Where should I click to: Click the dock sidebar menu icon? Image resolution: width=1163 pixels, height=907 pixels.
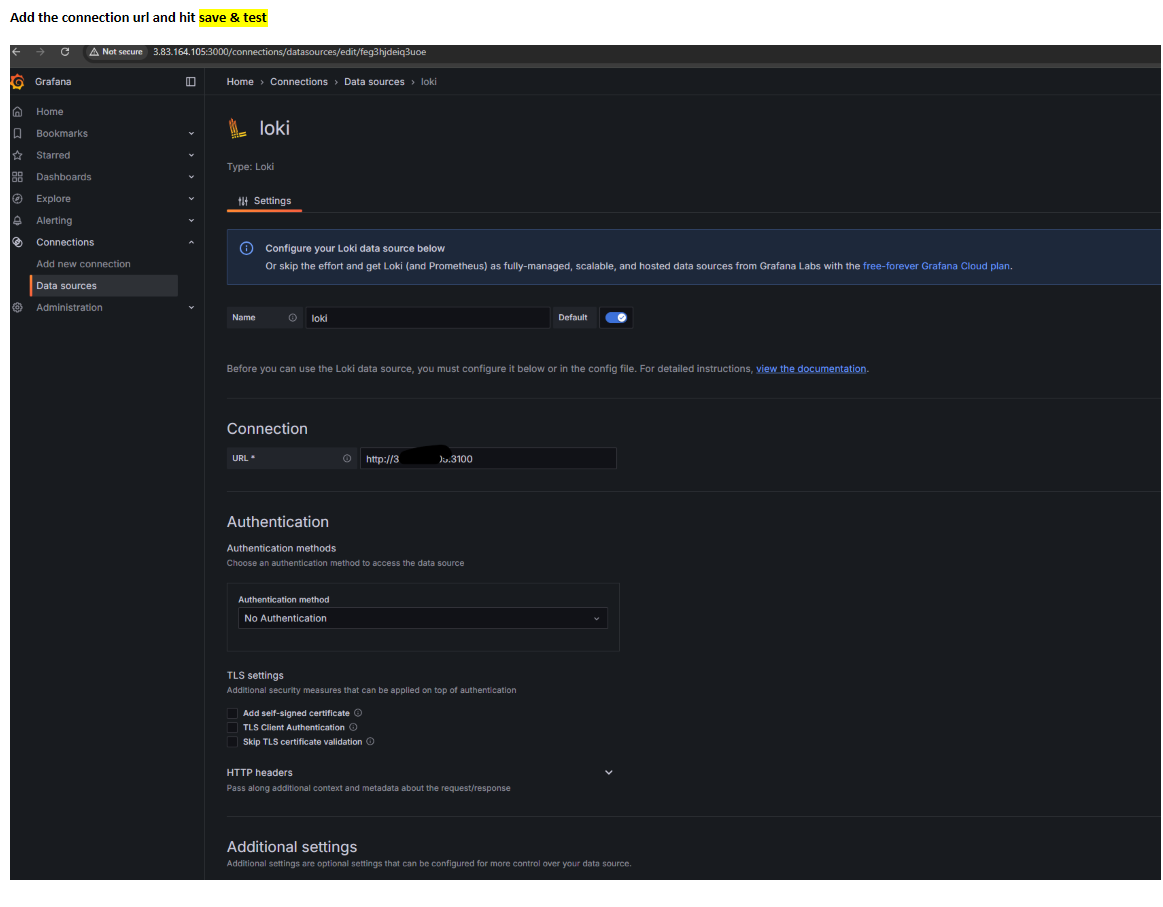[191, 82]
